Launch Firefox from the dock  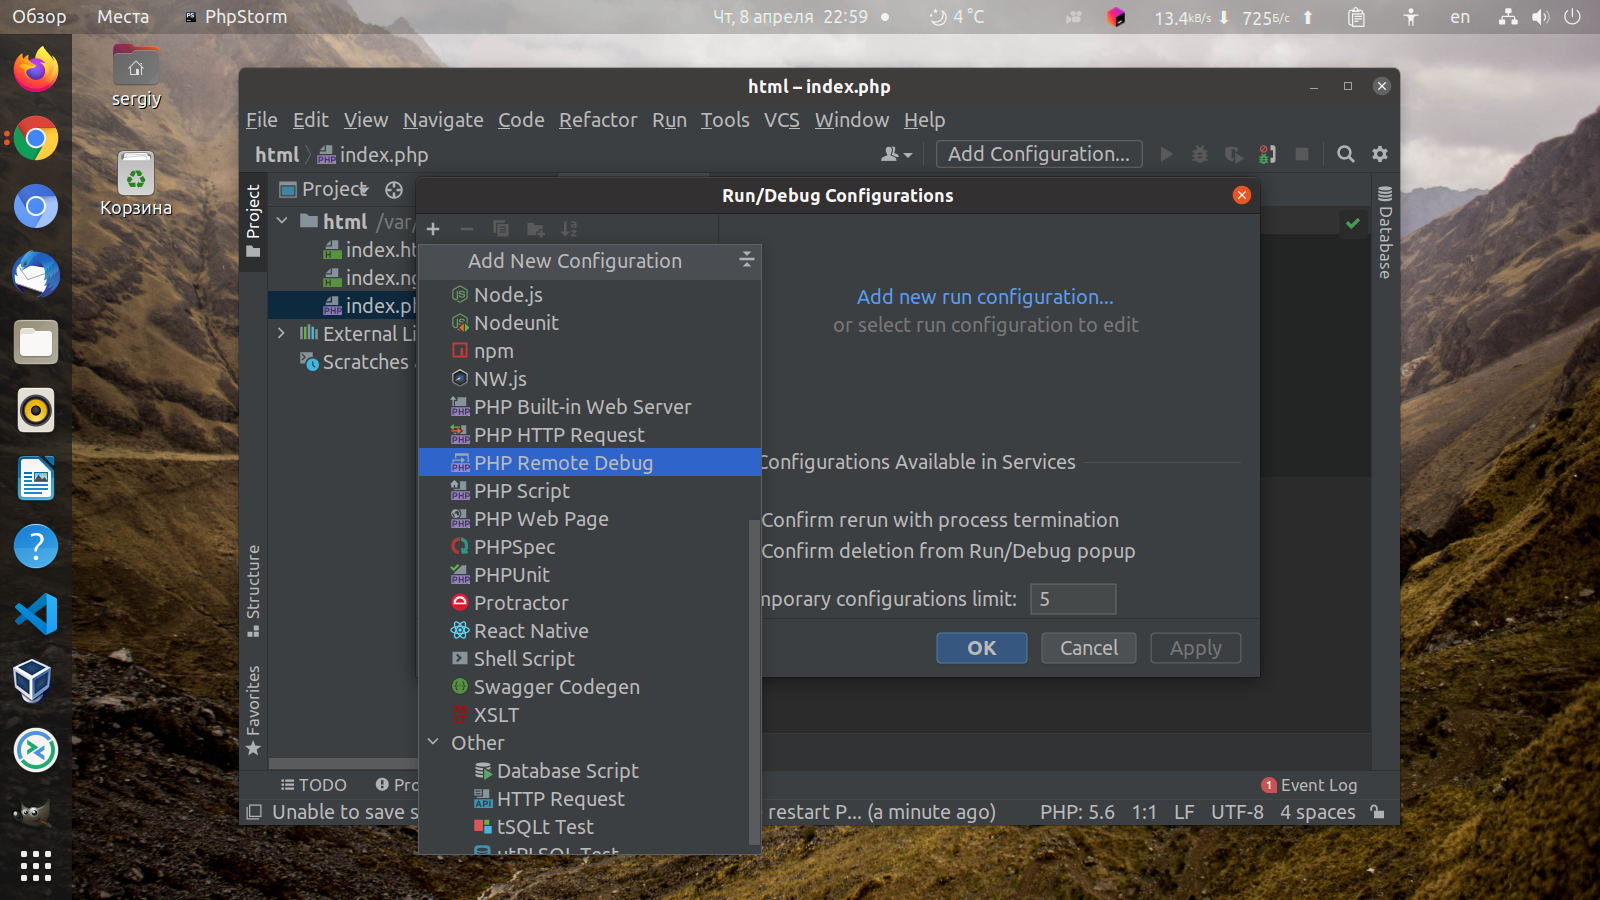click(36, 70)
